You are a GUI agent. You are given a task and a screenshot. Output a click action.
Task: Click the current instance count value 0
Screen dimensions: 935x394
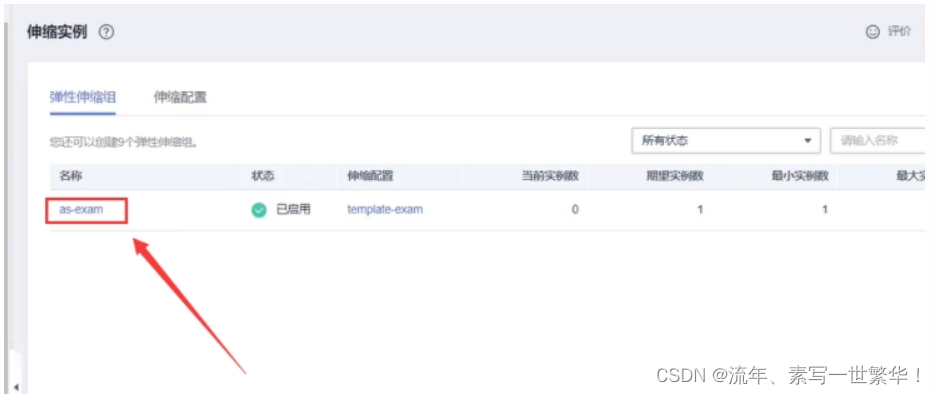coord(575,210)
